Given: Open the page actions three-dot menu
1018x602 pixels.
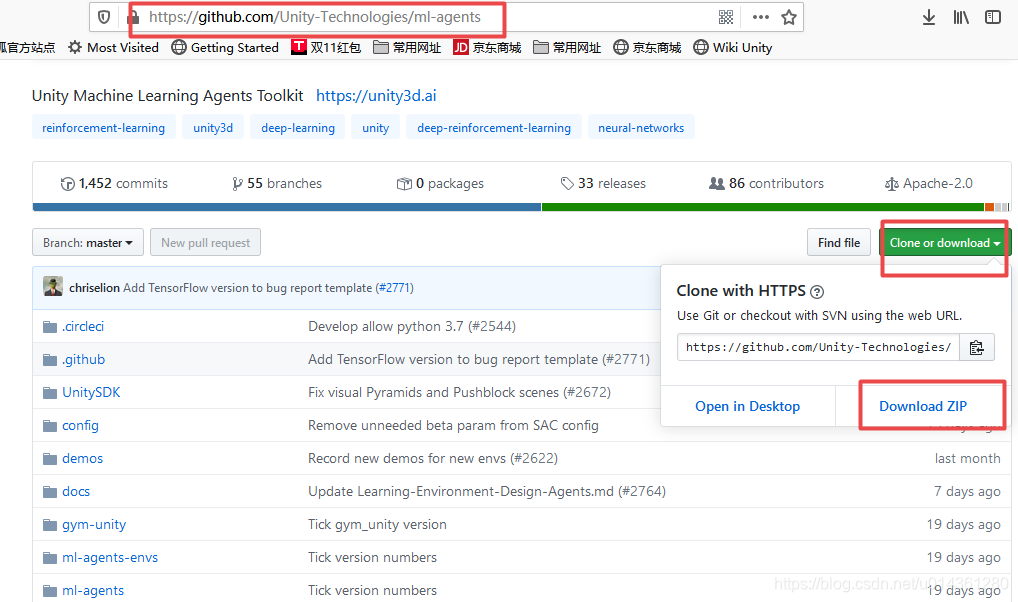Looking at the screenshot, I should point(760,18).
